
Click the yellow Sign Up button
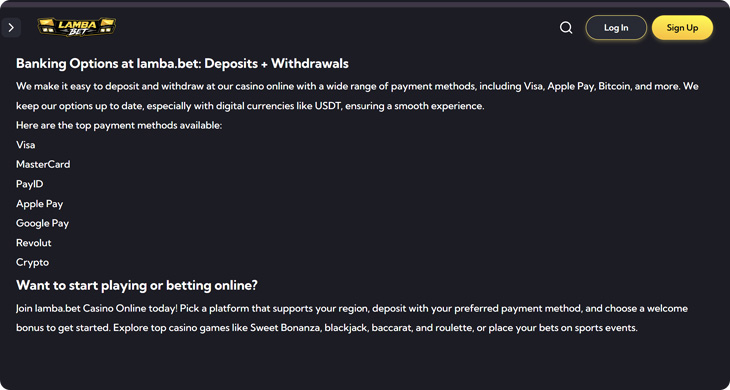(682, 27)
